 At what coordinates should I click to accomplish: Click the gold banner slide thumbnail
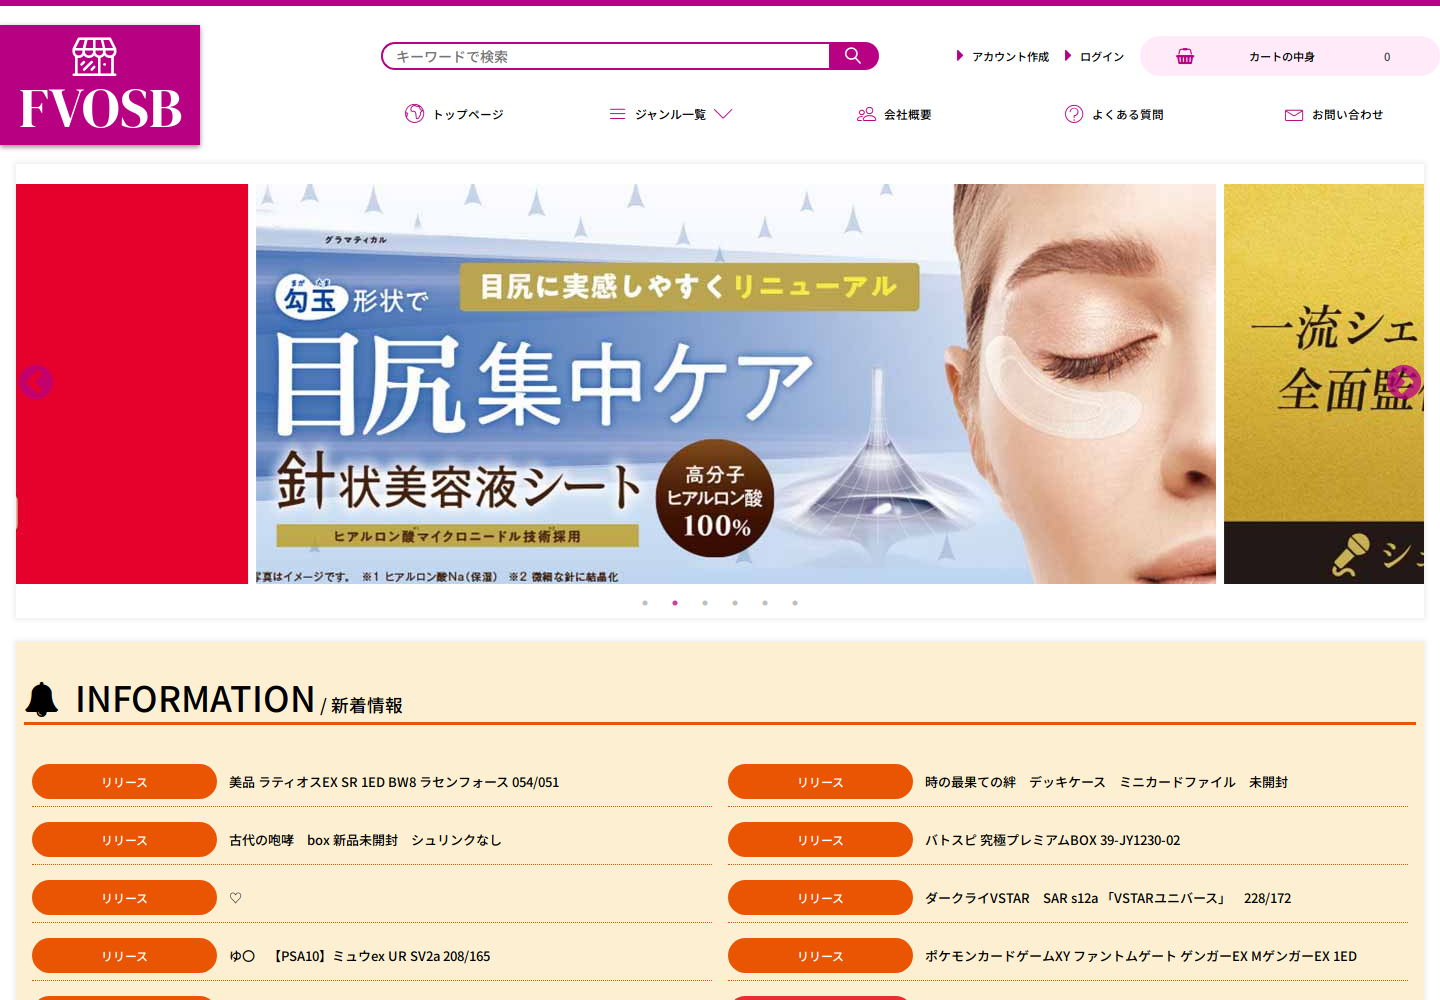[x=1324, y=384]
